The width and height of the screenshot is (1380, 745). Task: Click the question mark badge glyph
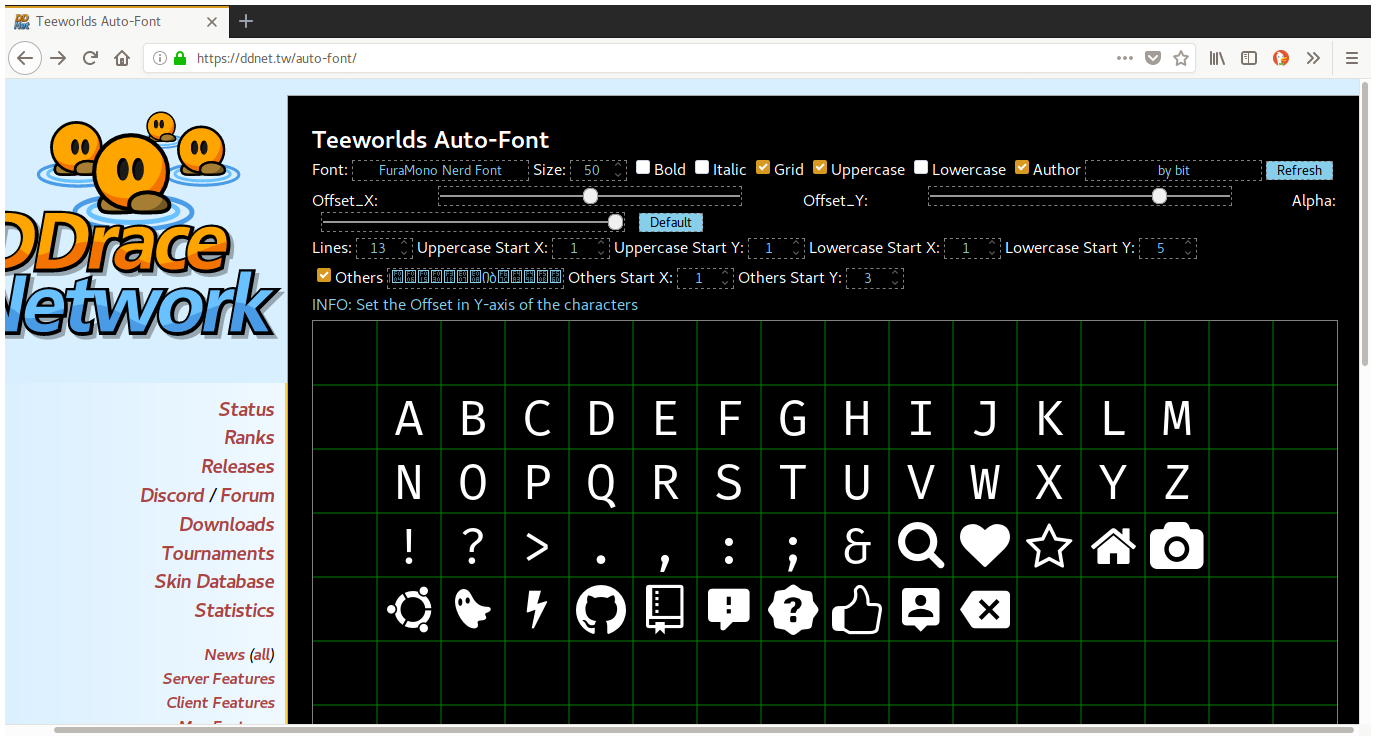point(793,608)
